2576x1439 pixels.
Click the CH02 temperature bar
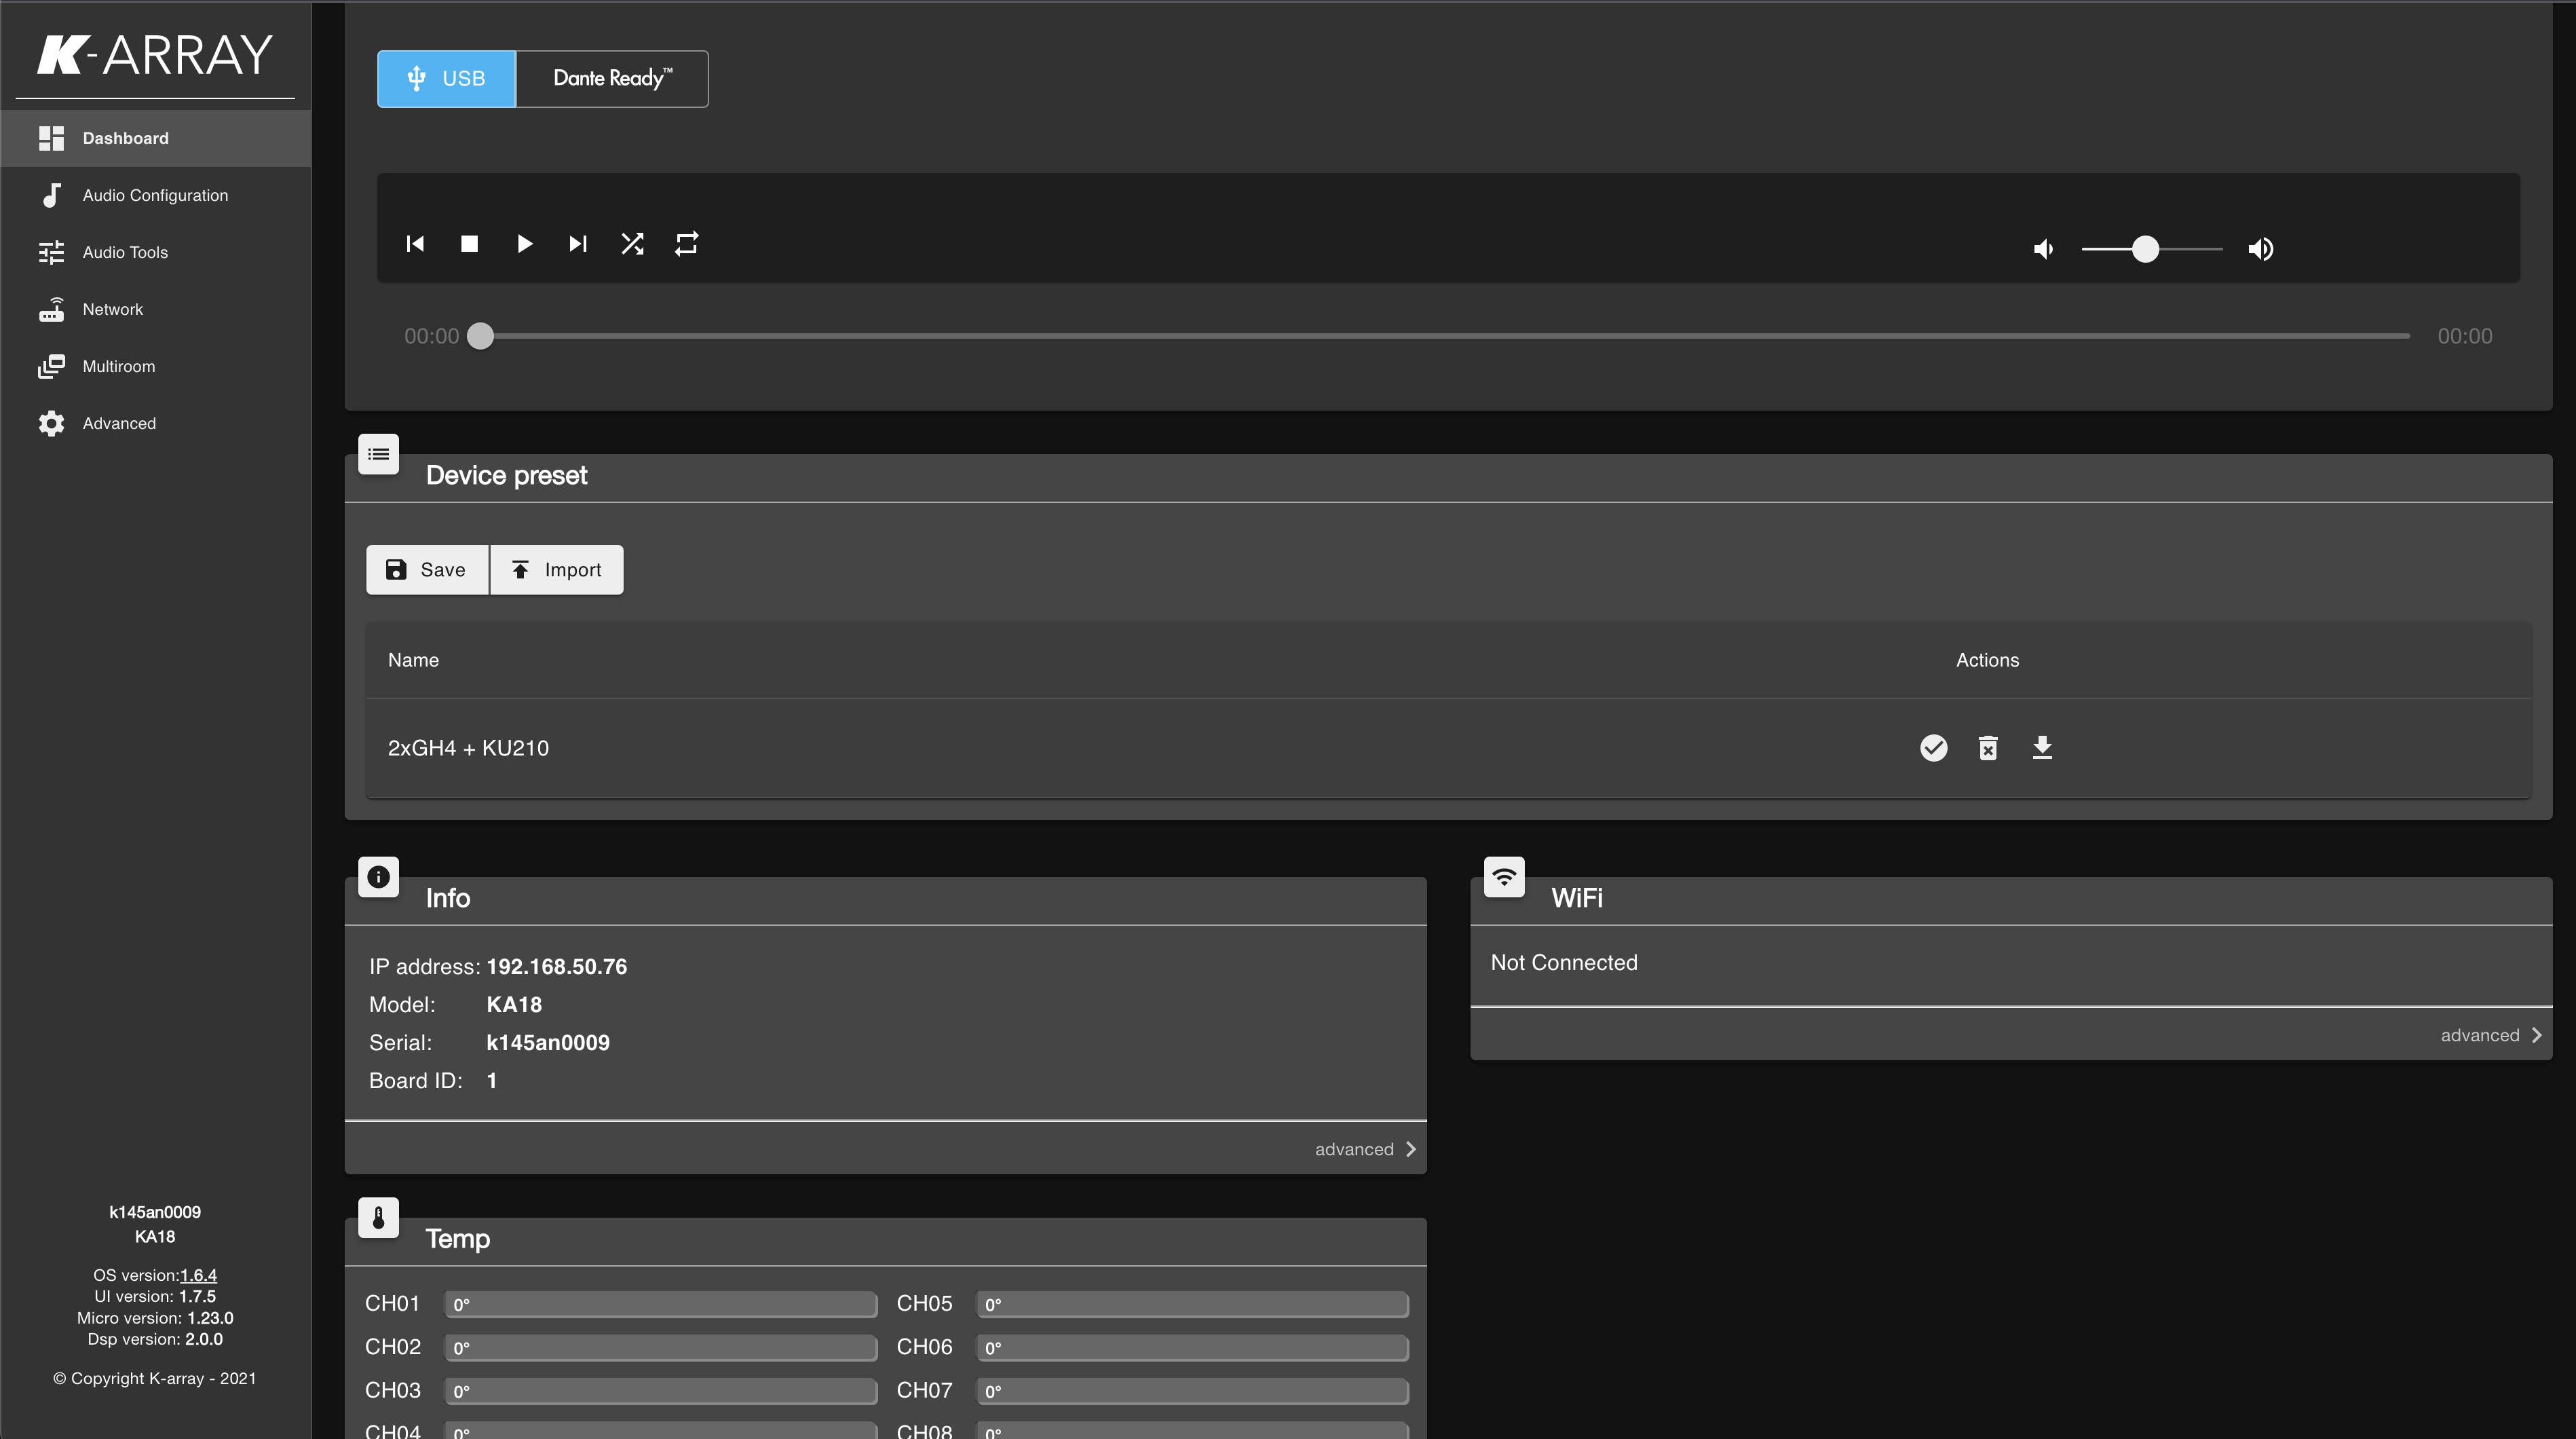click(661, 1348)
